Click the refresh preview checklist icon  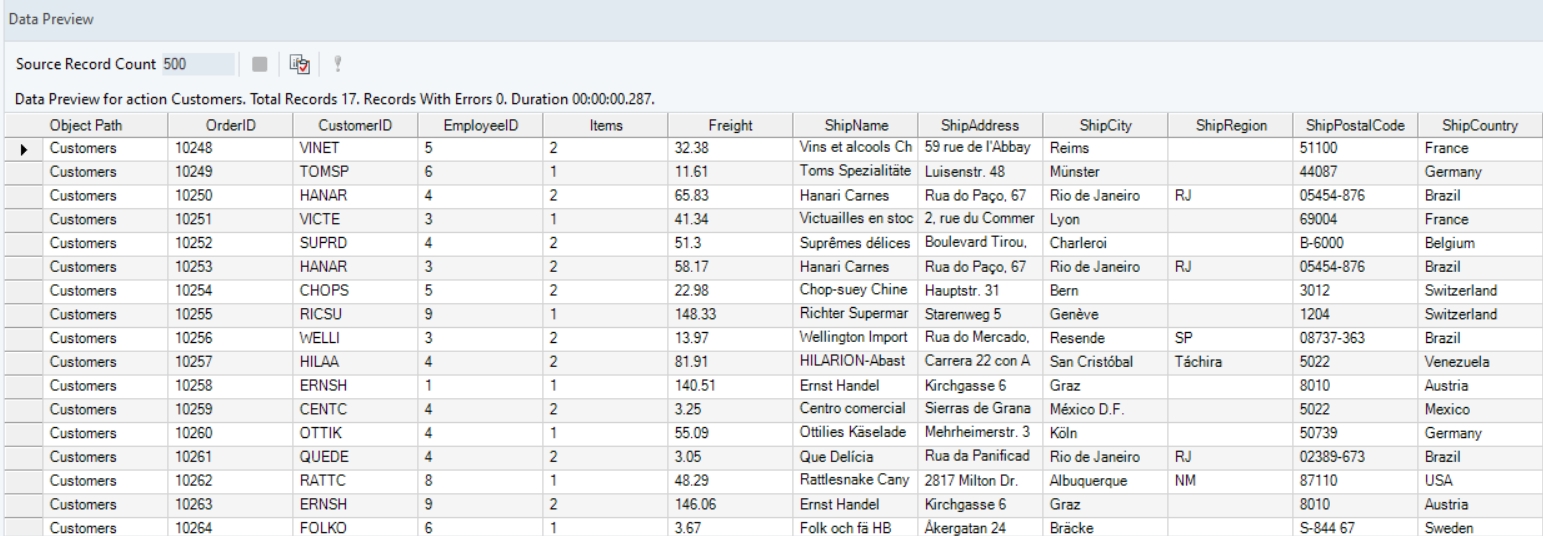pos(298,65)
